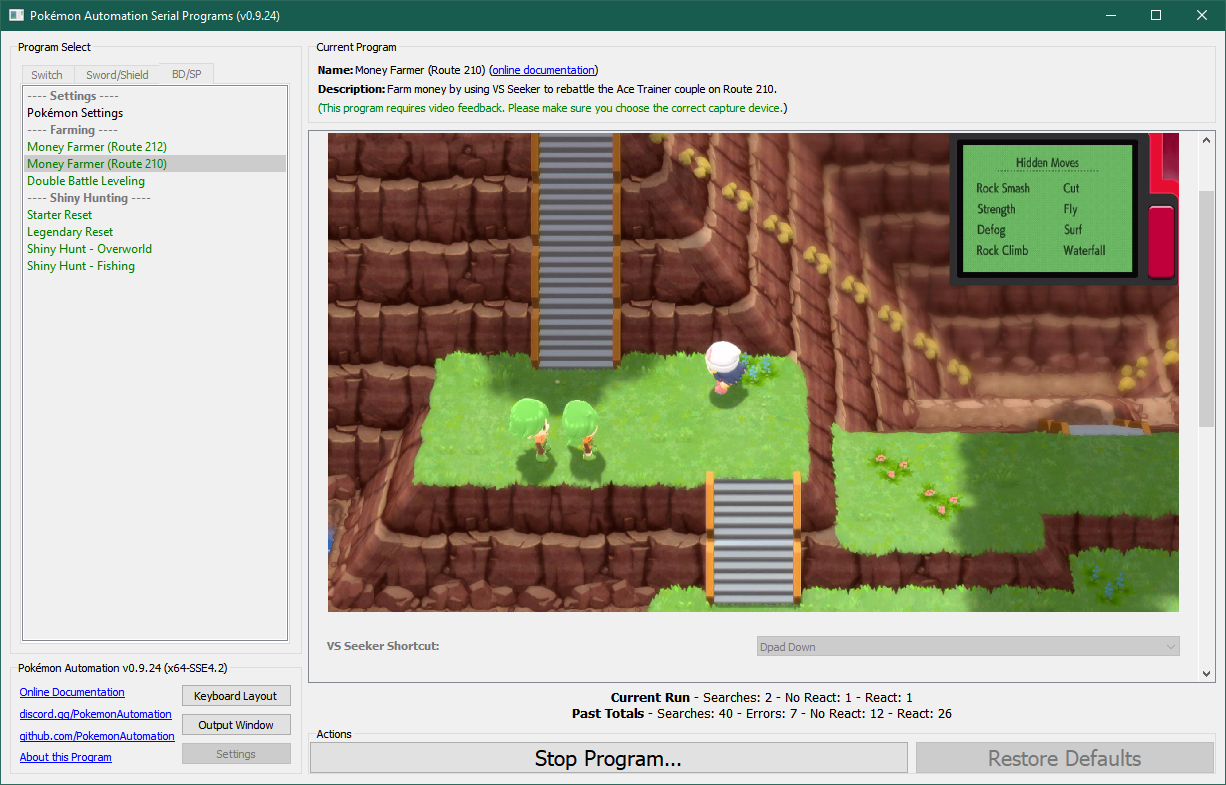Image resolution: width=1226 pixels, height=785 pixels.
Task: Open the Sword/Shield tab
Action: tap(117, 75)
